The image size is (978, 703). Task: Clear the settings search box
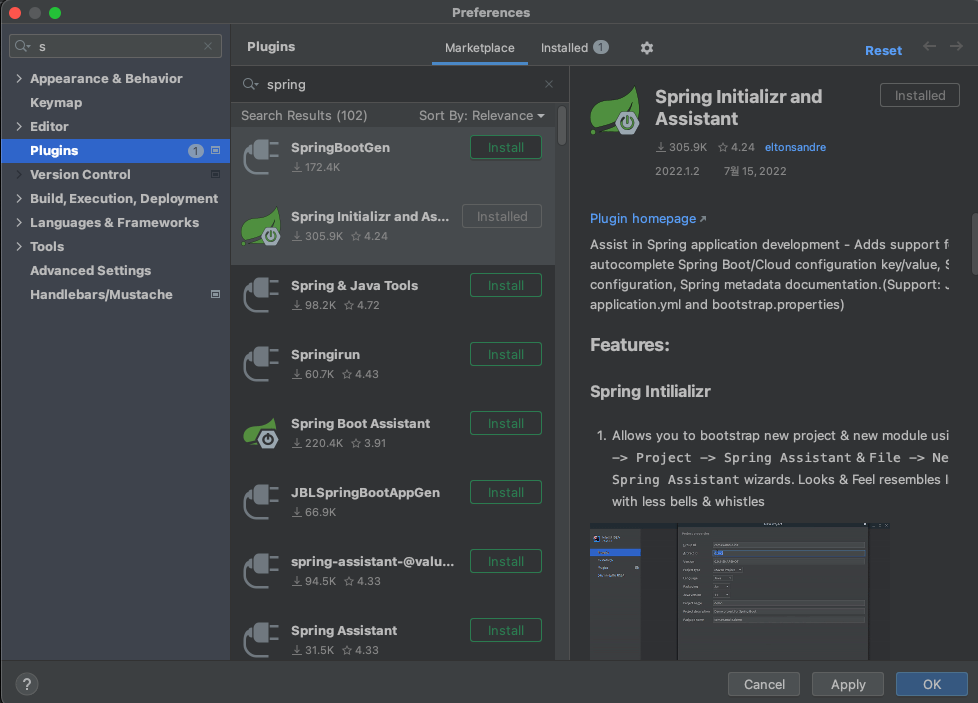[x=208, y=46]
